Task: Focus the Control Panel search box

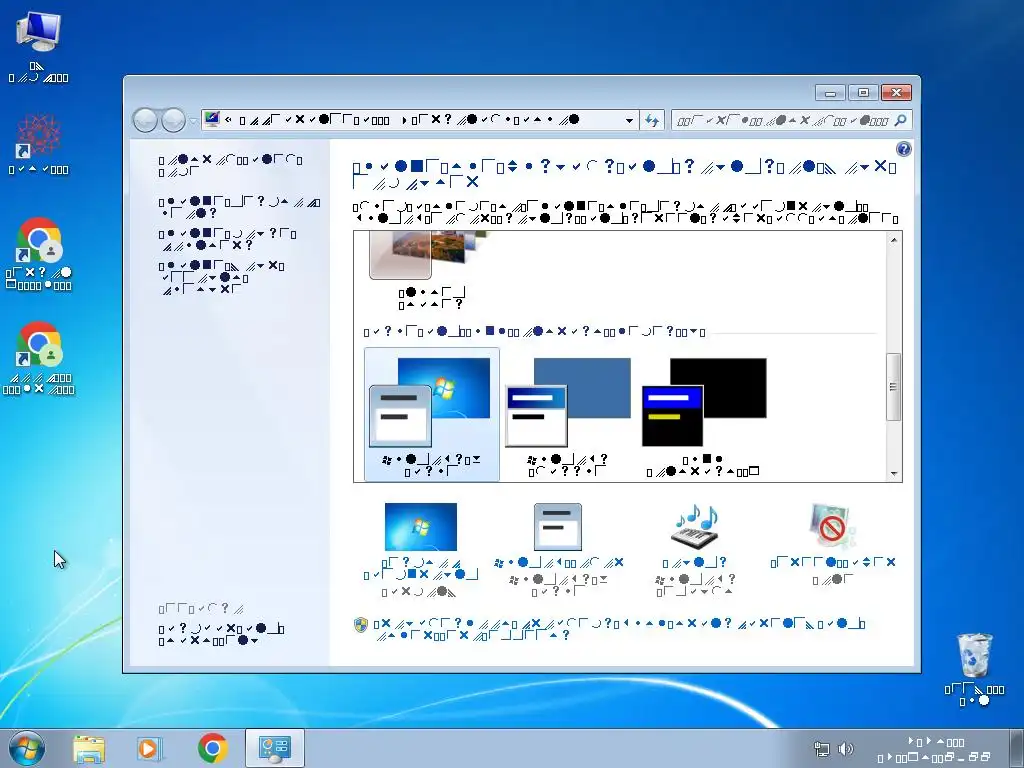Action: 781,120
